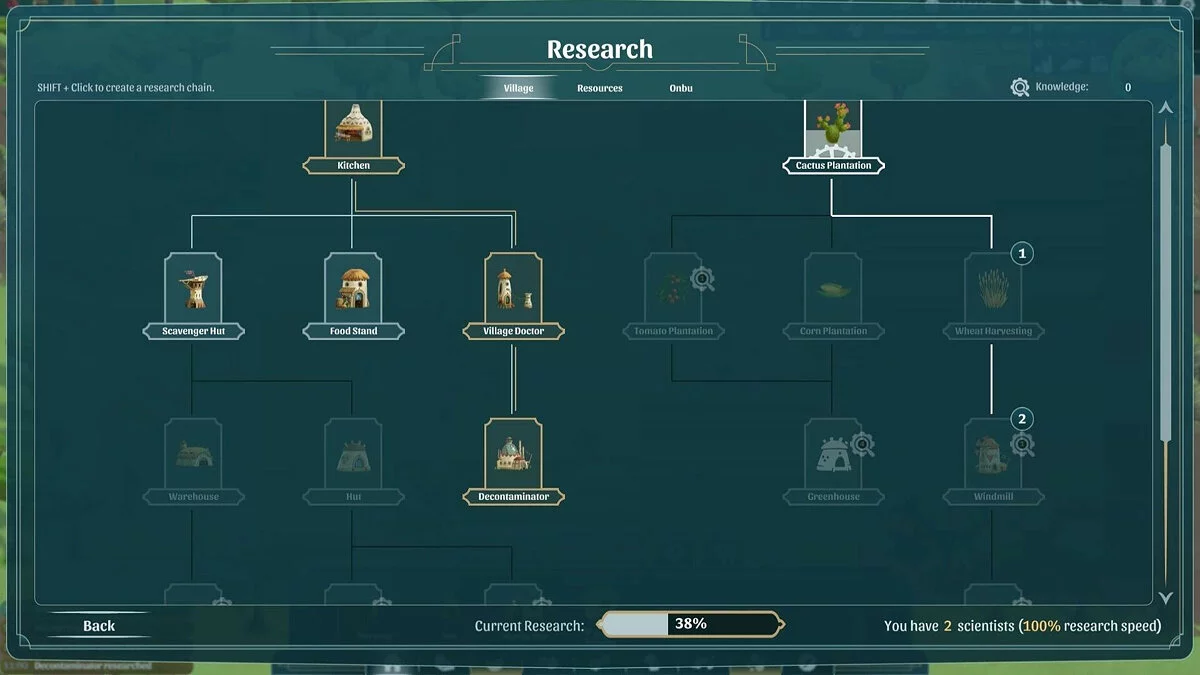
Task: Queue the Windmill research icon
Action: [993, 452]
